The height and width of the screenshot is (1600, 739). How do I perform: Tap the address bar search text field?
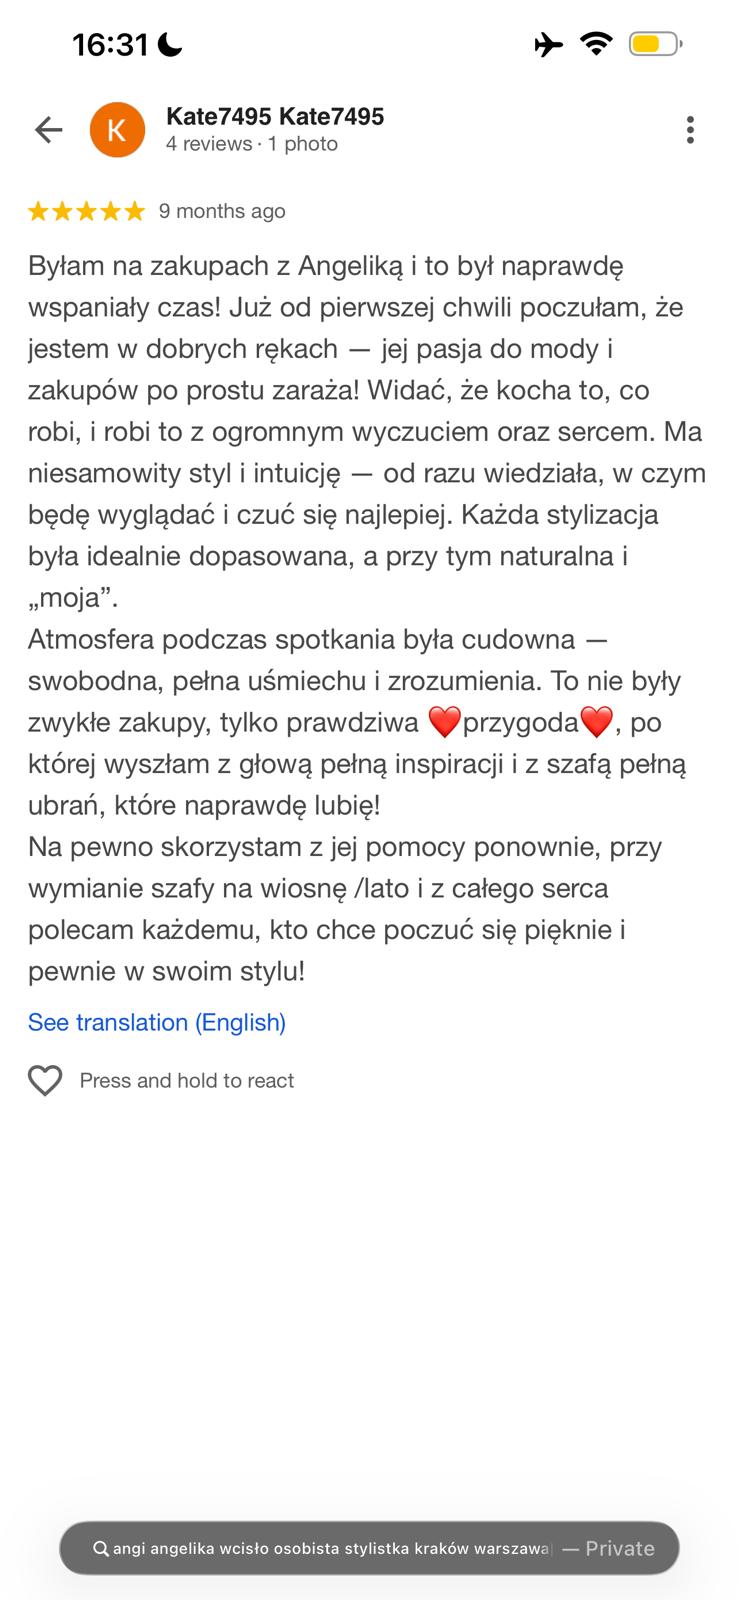click(x=331, y=1548)
